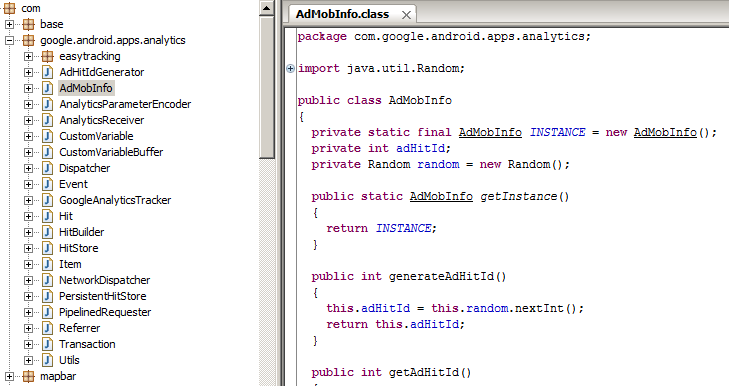Expand the folded import section in code
This screenshot has width=729, height=386.
291,68
